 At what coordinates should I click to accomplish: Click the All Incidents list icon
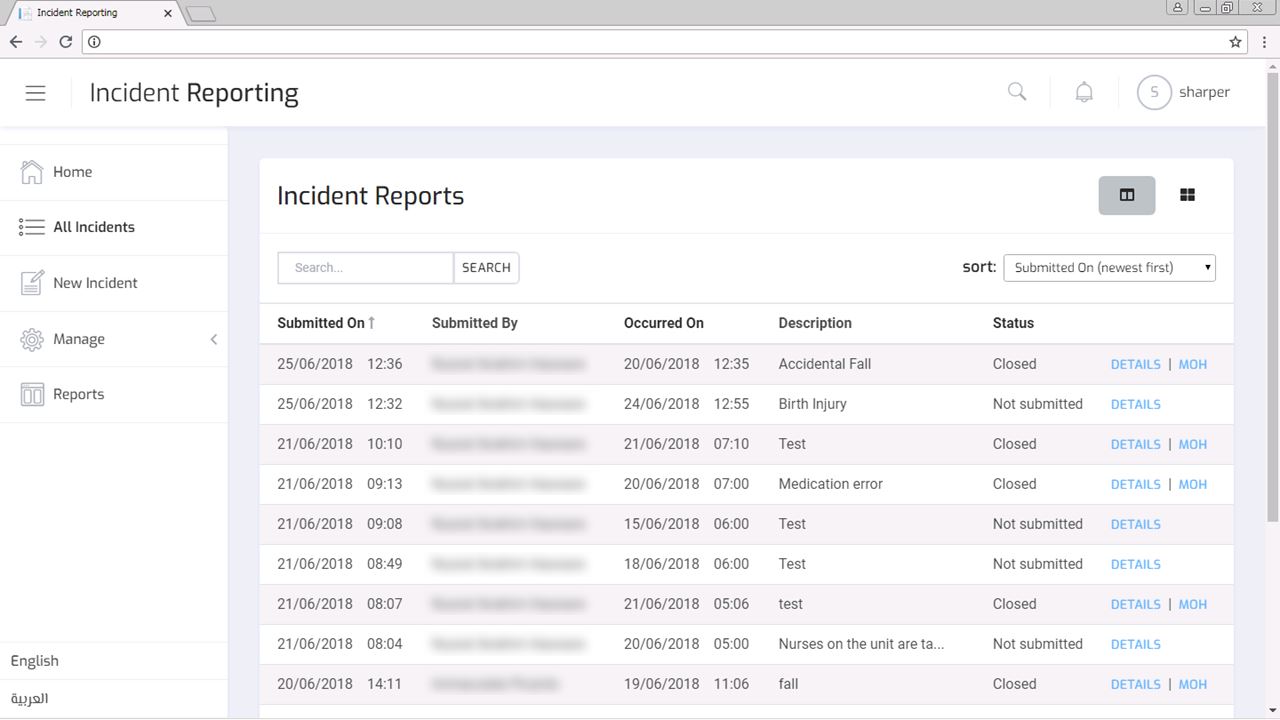[32, 227]
